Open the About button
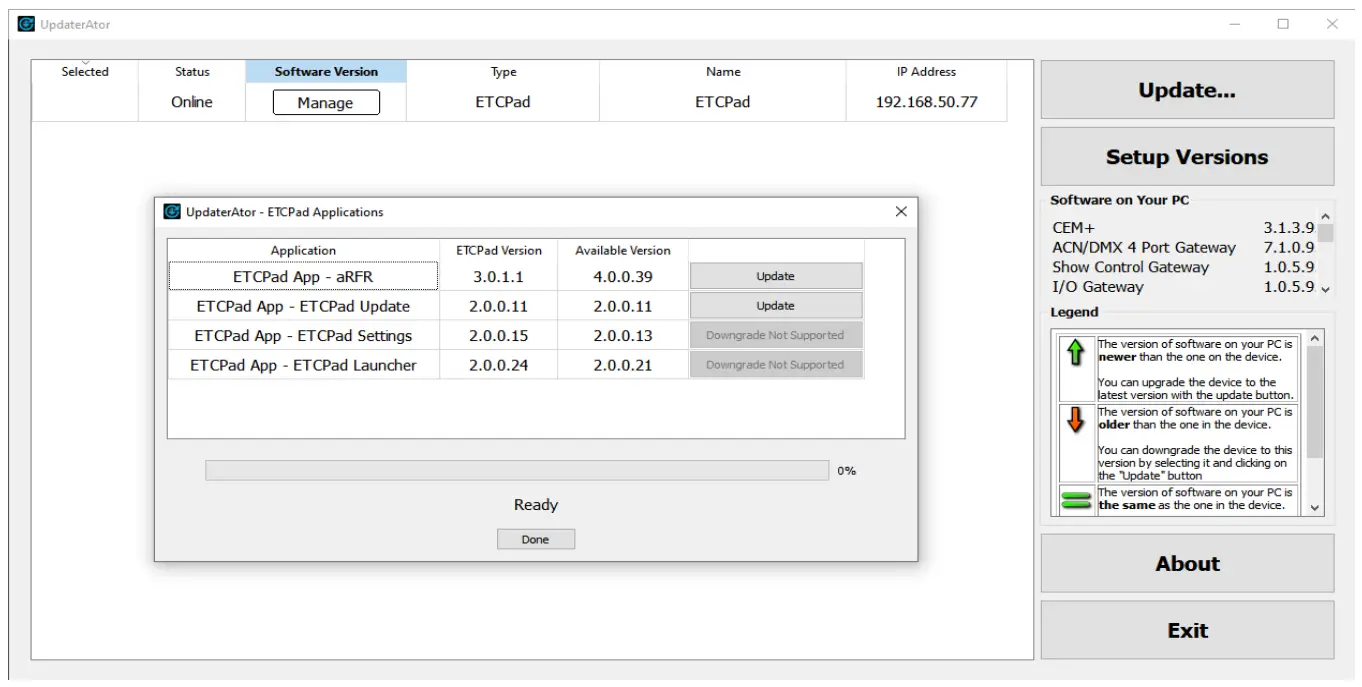Viewport: 1362px width, 687px height. point(1187,564)
